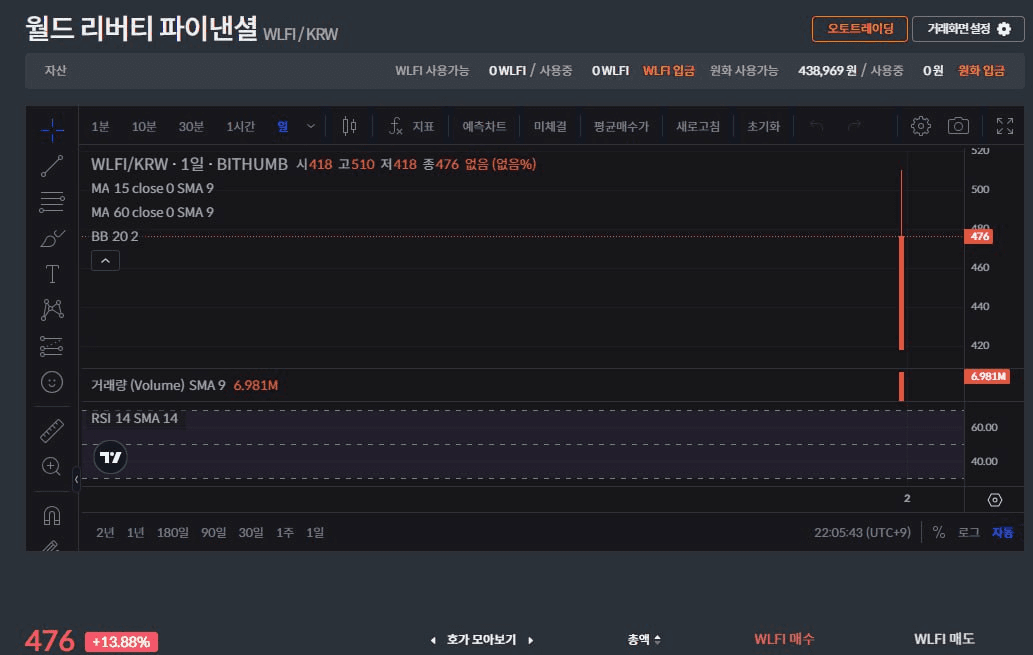This screenshot has width=1033, height=655.
Task: Select the 30분 interval
Action: coord(191,127)
